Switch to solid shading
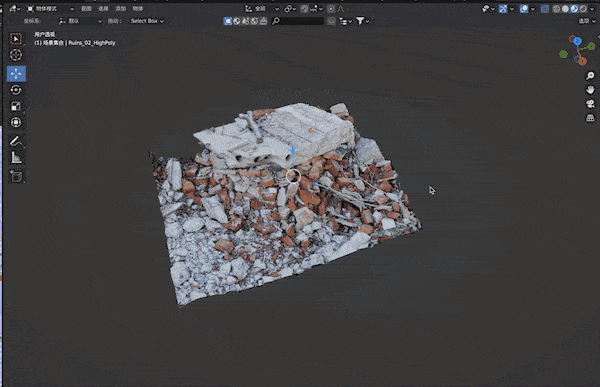 [566, 8]
